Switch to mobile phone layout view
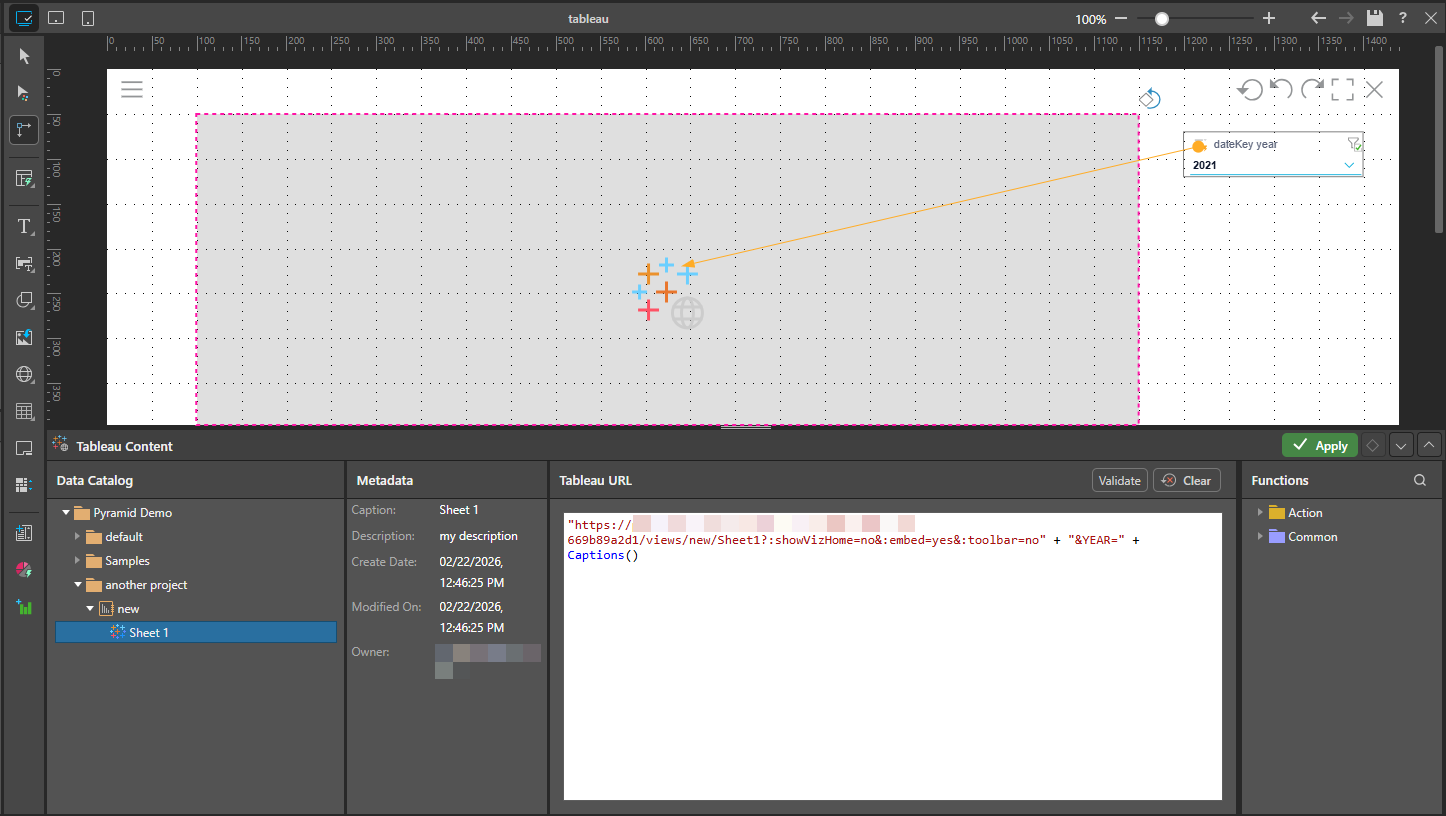 click(88, 18)
